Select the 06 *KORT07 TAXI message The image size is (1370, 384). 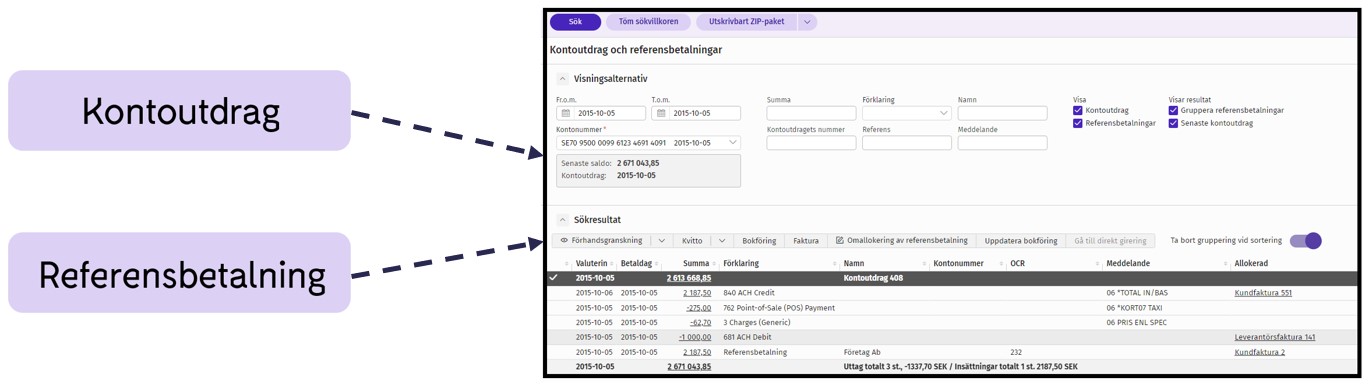(x=1135, y=308)
